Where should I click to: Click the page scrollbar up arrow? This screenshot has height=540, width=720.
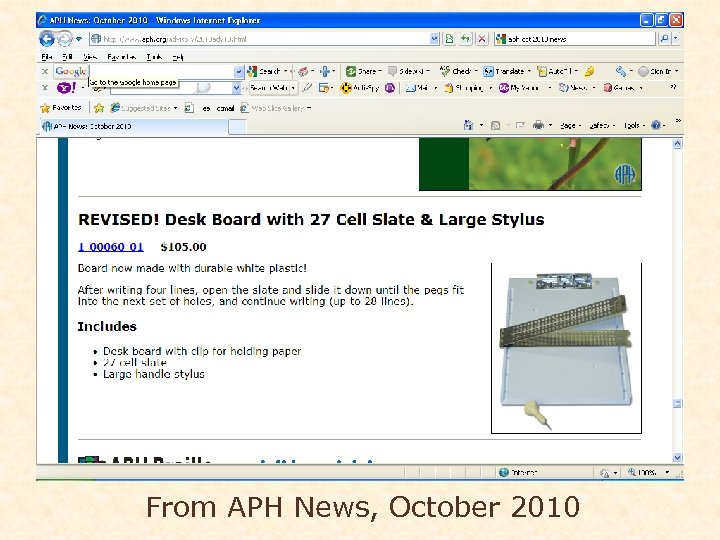[x=677, y=144]
